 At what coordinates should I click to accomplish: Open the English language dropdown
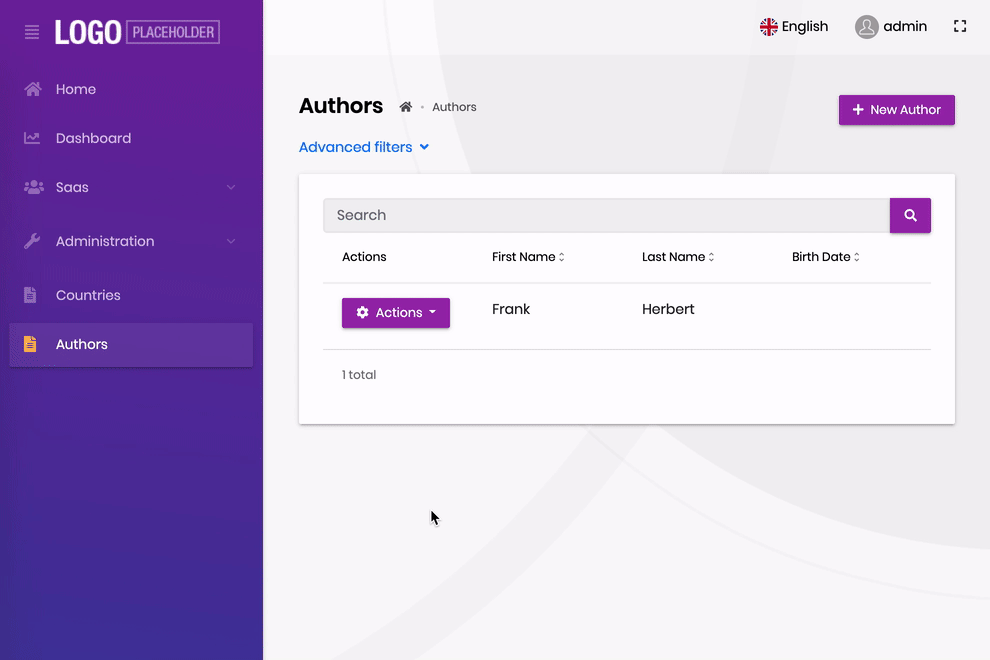click(794, 27)
